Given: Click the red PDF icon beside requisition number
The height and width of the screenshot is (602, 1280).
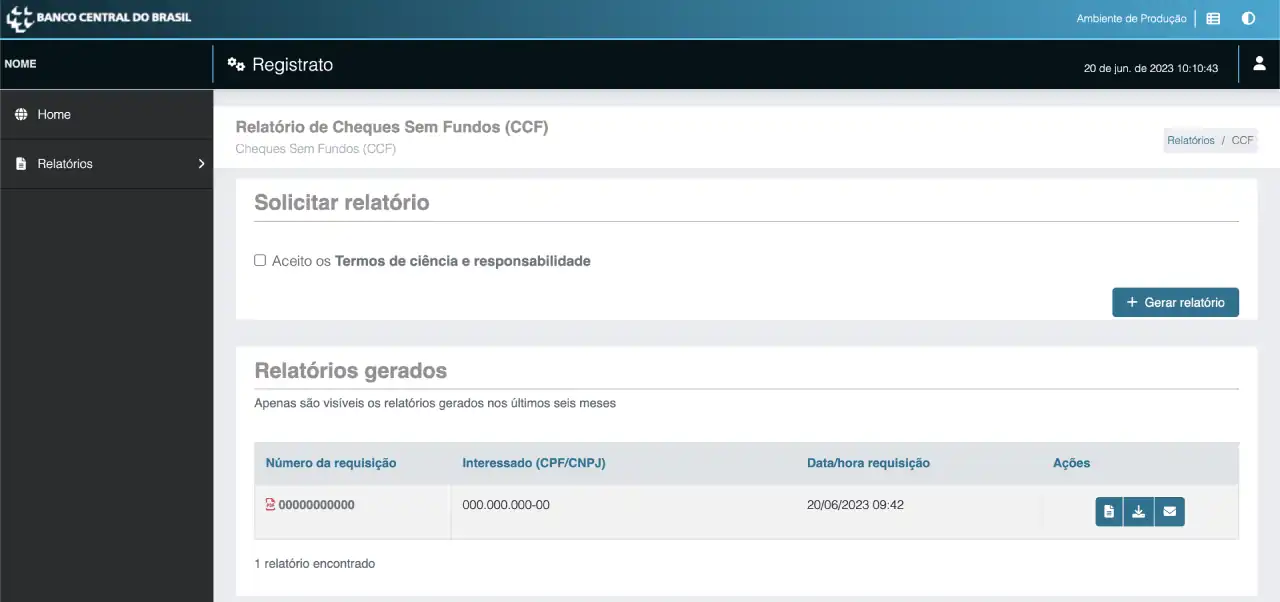Looking at the screenshot, I should (x=270, y=505).
